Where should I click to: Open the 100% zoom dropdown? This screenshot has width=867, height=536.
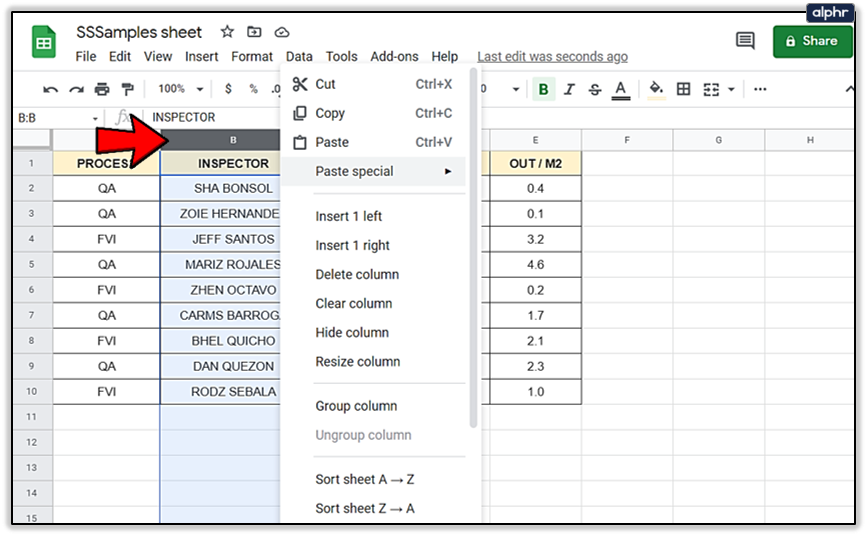178,89
